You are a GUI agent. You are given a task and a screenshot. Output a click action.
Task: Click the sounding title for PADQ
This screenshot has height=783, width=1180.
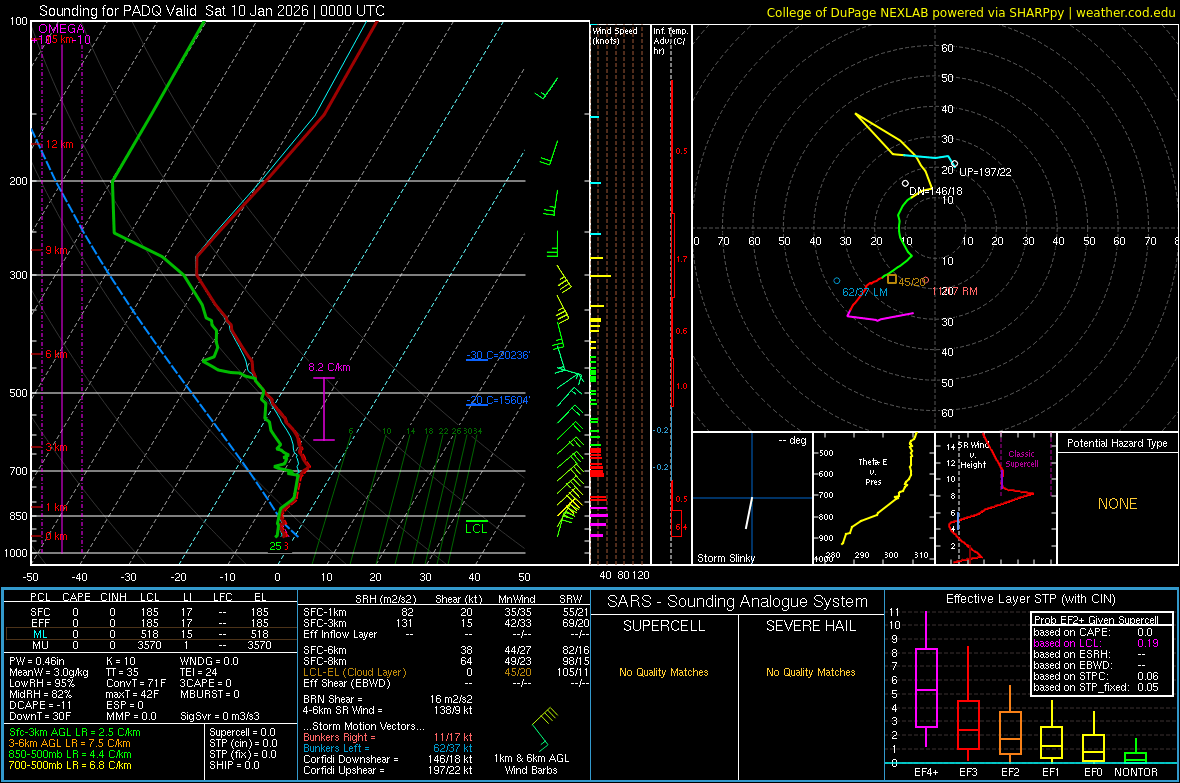211,11
